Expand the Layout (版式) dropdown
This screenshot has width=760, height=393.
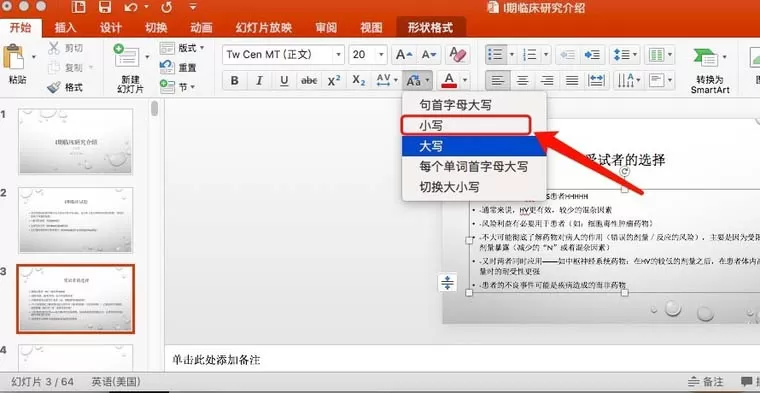tap(182, 47)
